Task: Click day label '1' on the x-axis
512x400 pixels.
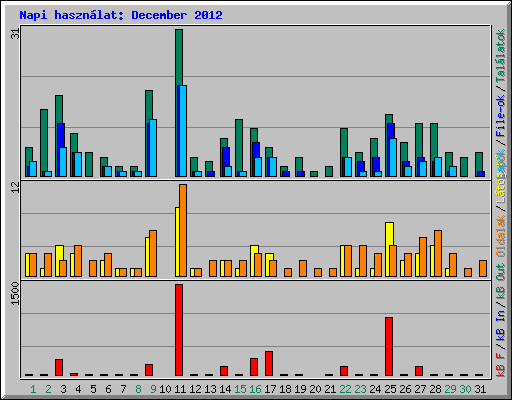Action: [x=33, y=389]
